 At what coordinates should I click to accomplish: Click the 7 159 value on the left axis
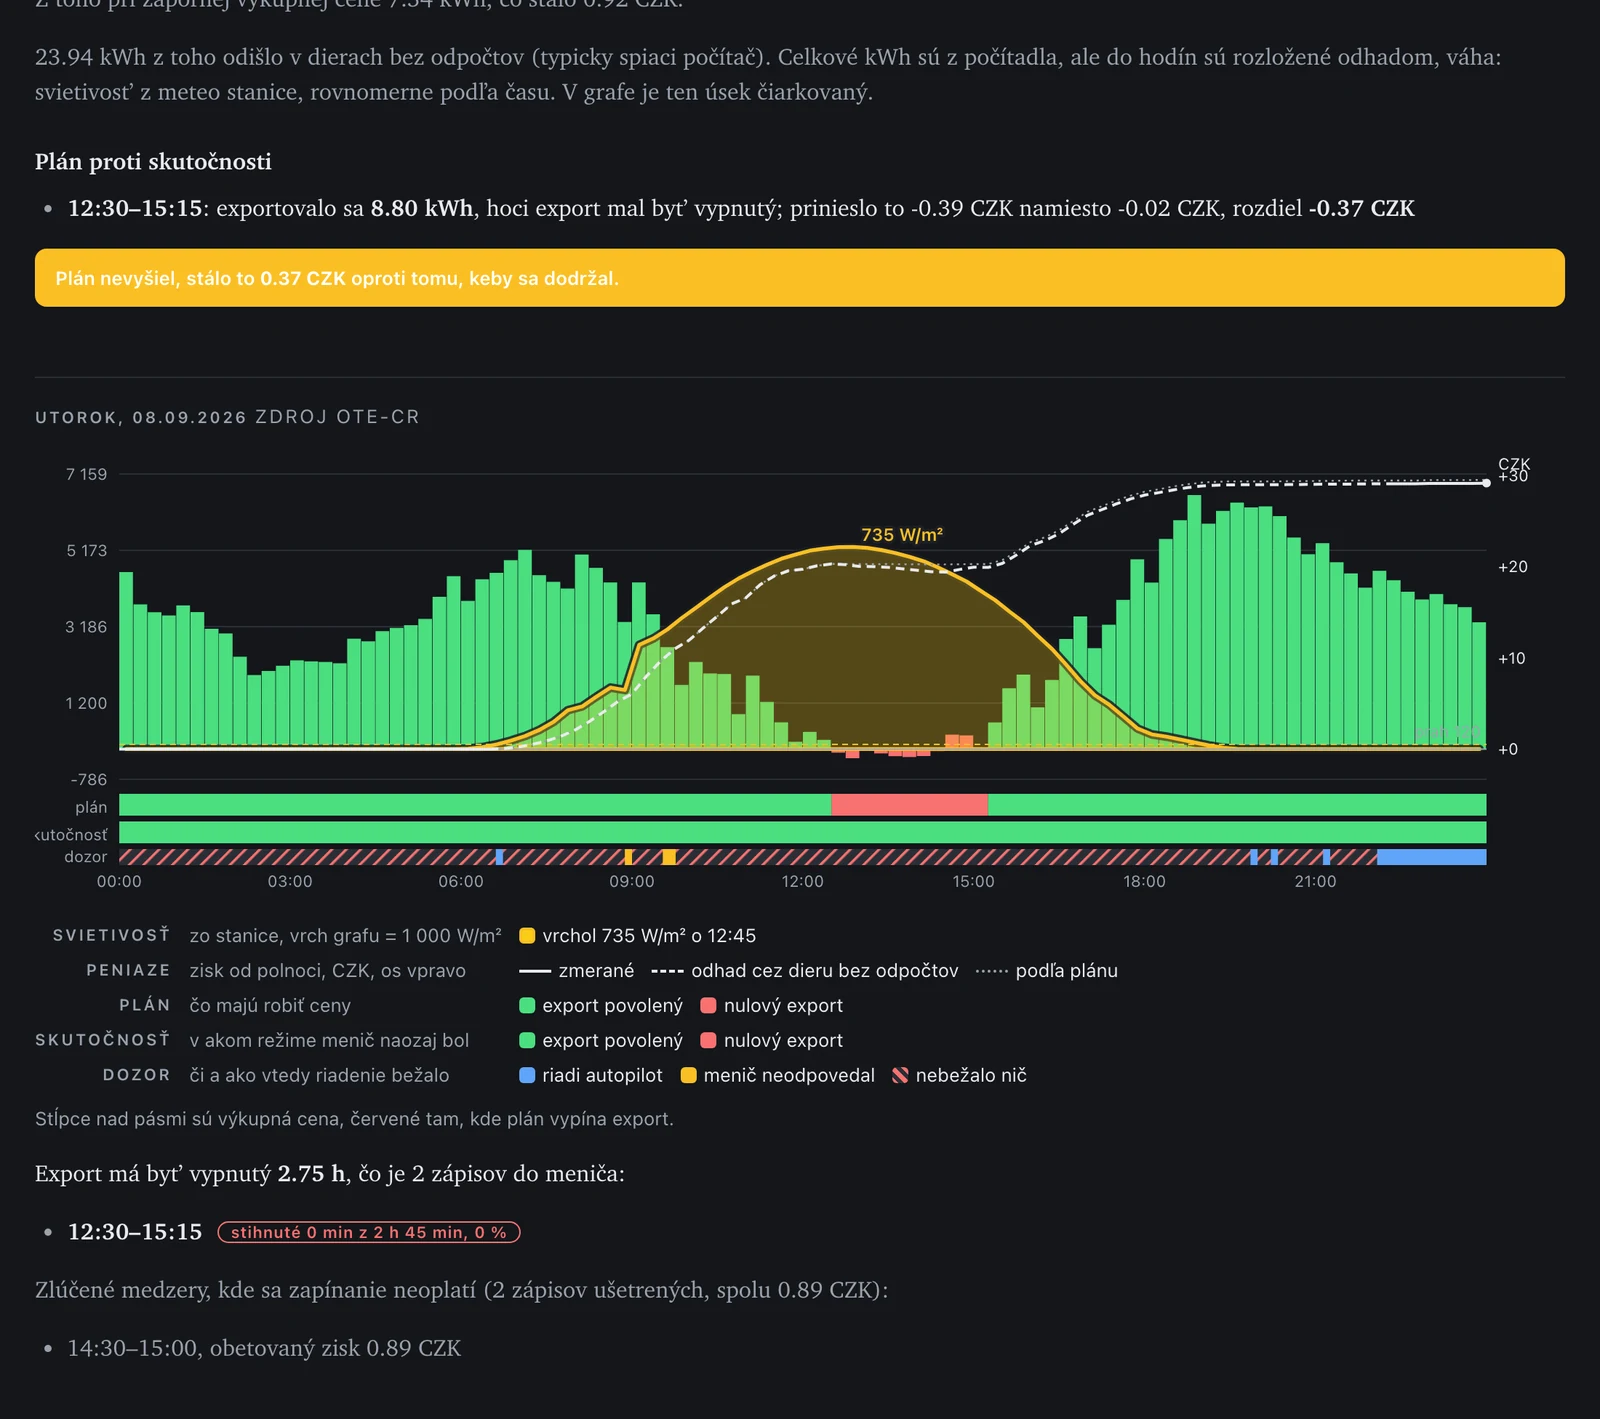pyautogui.click(x=87, y=474)
